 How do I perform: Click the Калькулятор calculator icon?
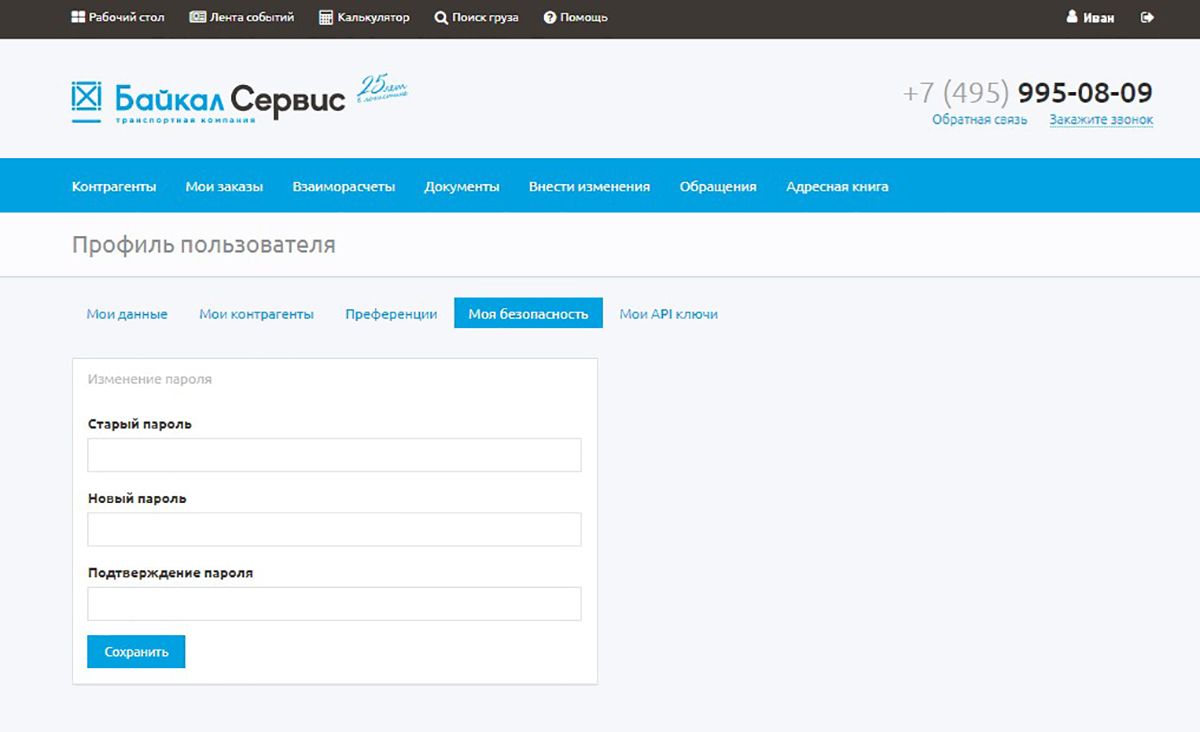(x=326, y=17)
